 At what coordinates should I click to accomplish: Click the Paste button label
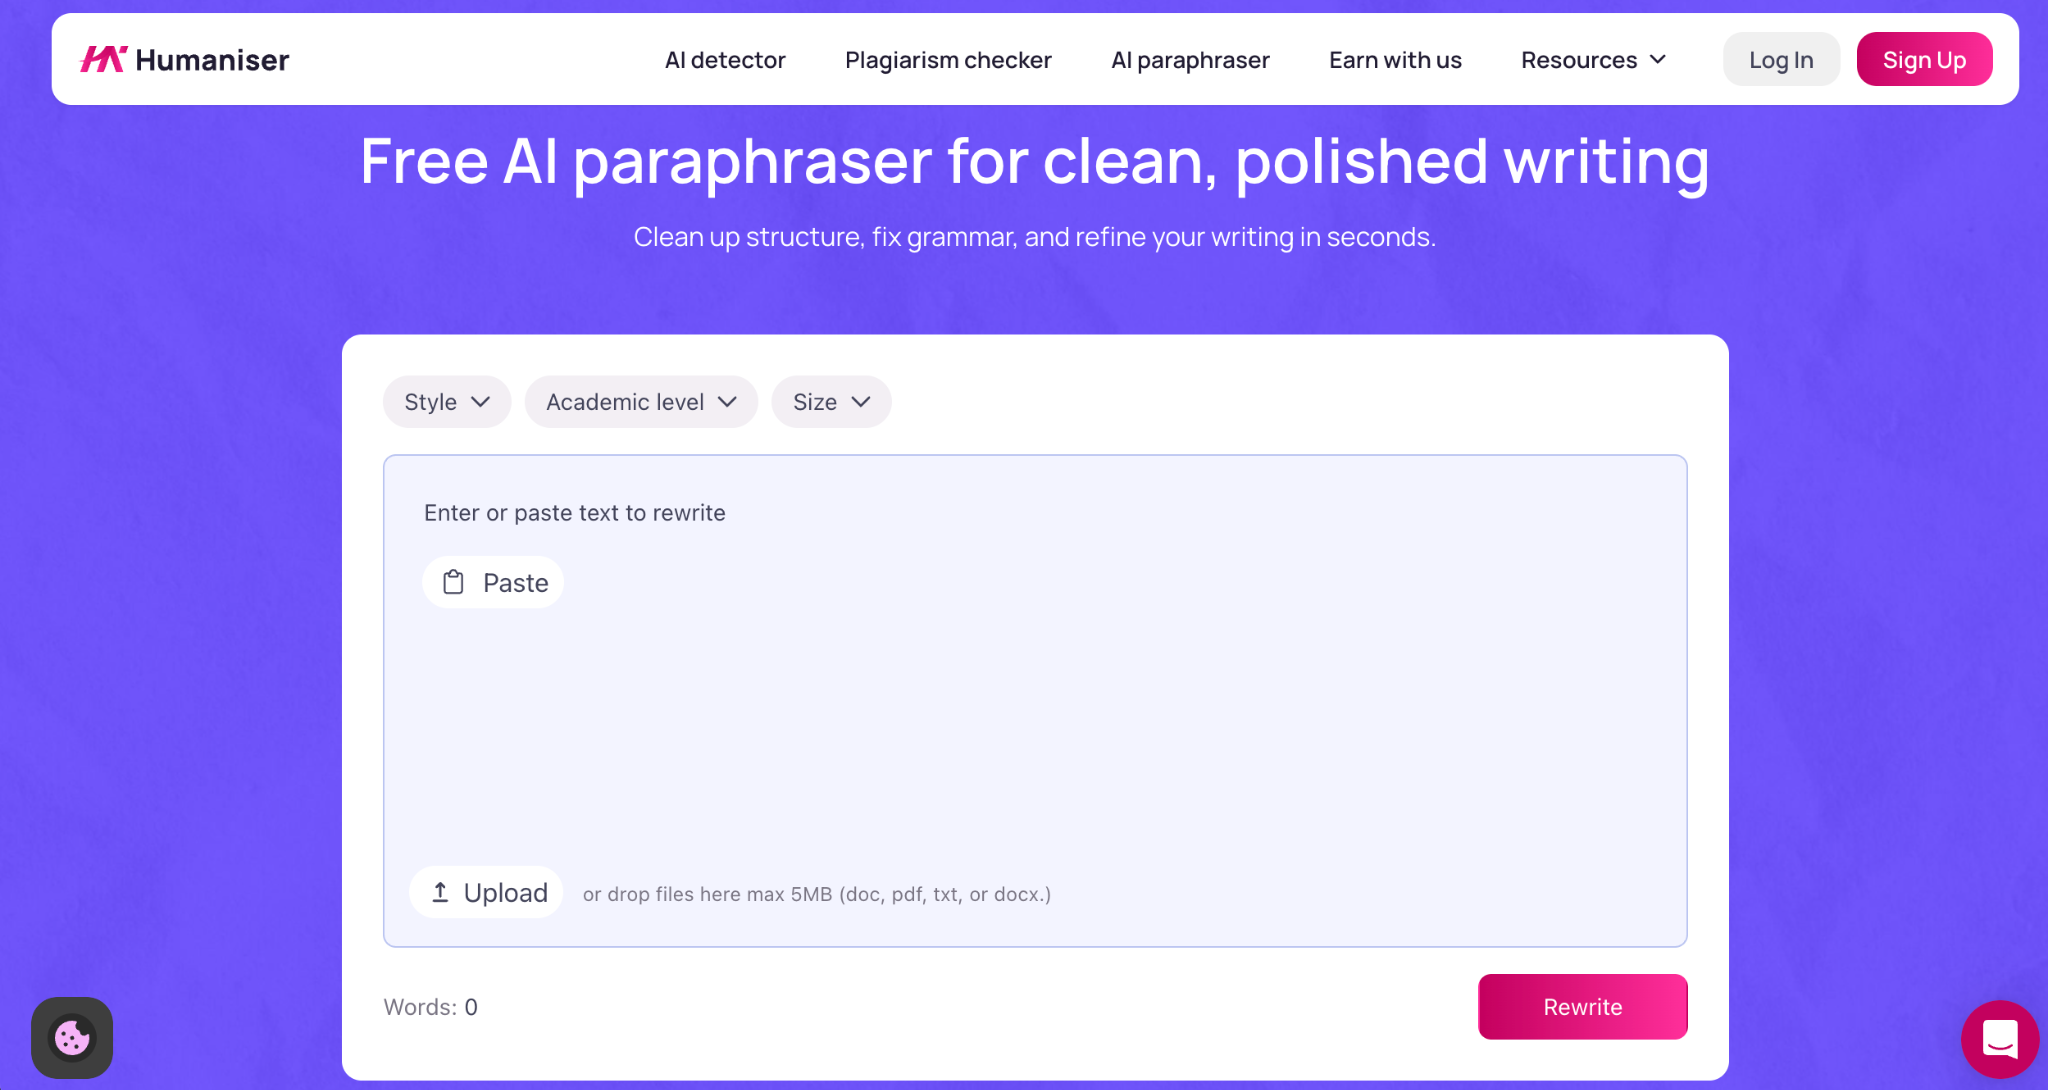(x=515, y=583)
